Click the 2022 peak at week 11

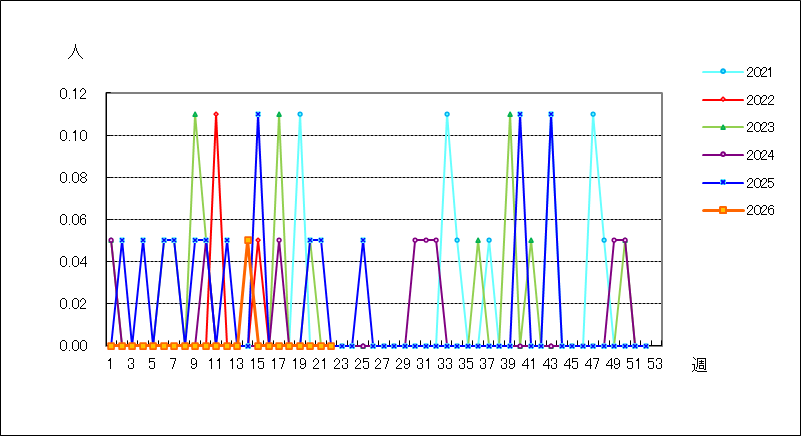pos(216,114)
